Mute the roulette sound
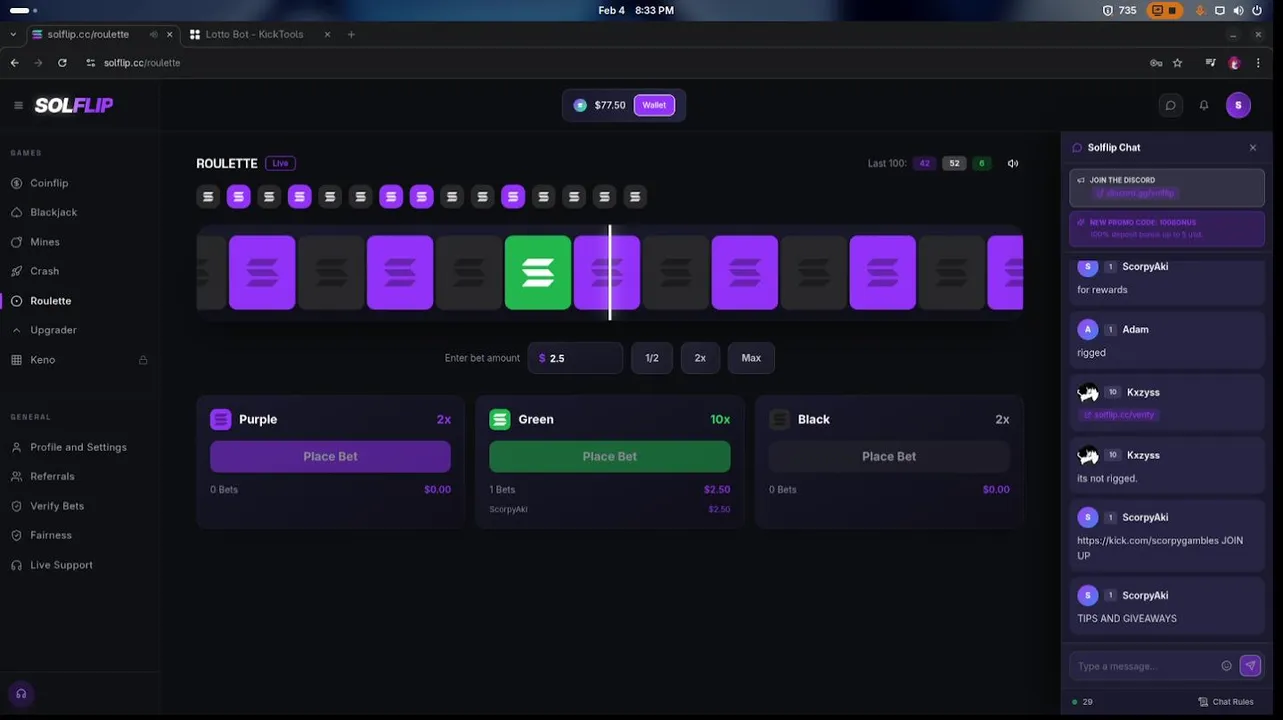Image resolution: width=1283 pixels, height=720 pixels. (x=1013, y=163)
